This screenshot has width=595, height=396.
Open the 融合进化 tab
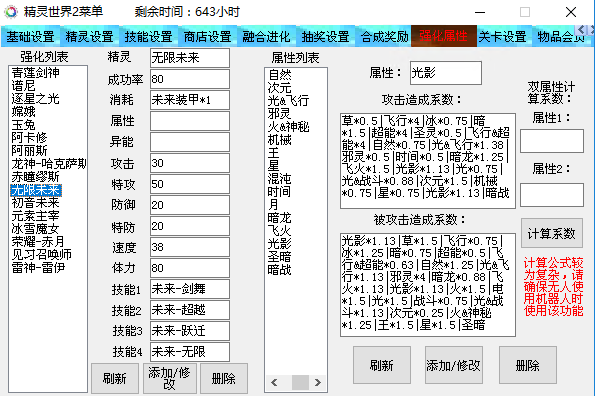coord(266,37)
